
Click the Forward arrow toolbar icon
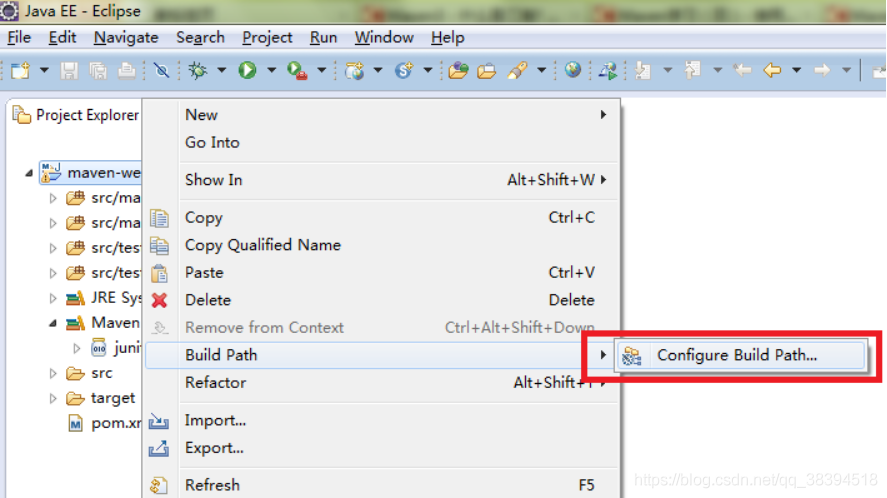(822, 71)
